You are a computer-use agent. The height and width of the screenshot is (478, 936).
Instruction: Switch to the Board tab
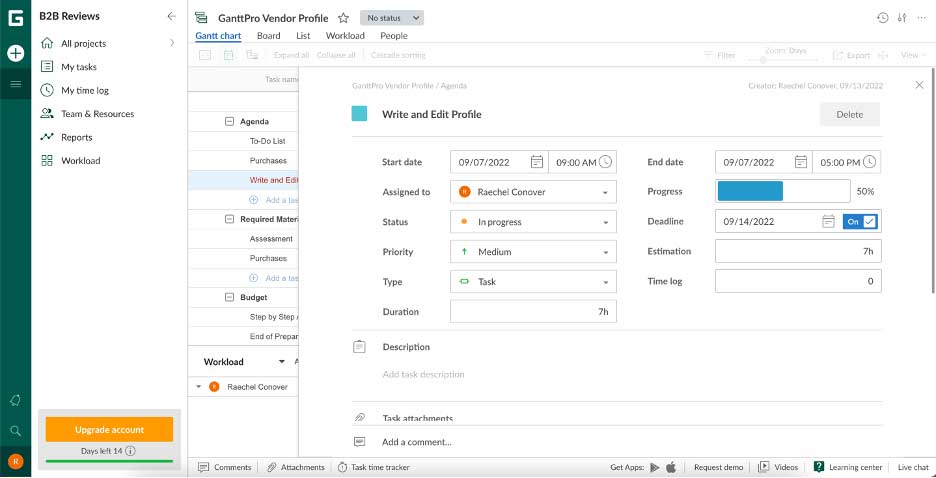click(268, 36)
